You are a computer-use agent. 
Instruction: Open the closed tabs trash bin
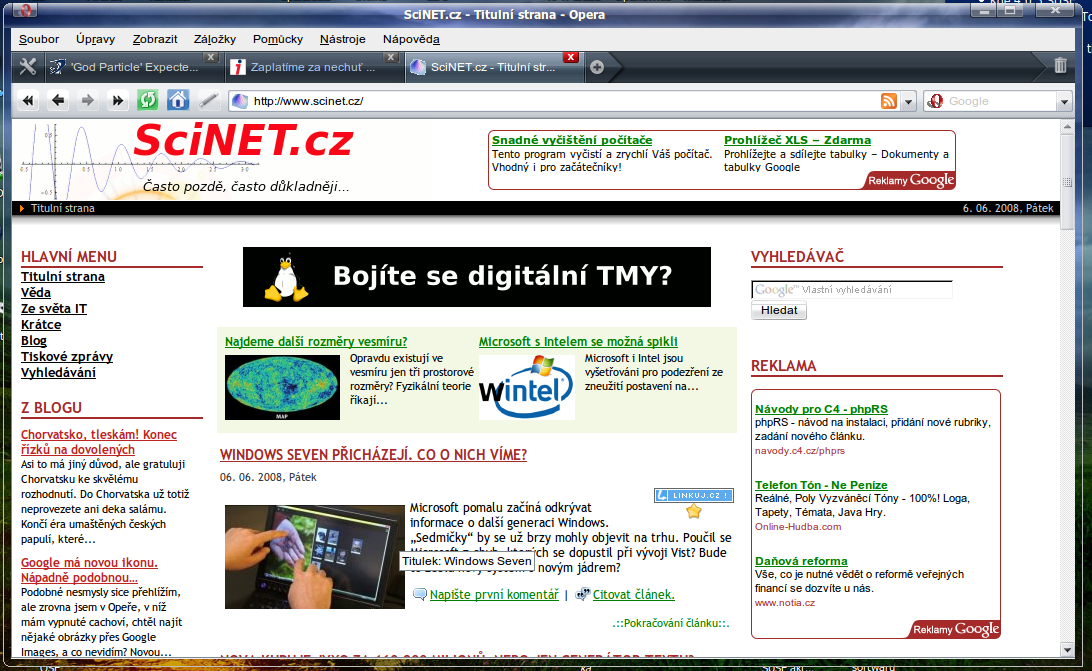pos(1060,65)
